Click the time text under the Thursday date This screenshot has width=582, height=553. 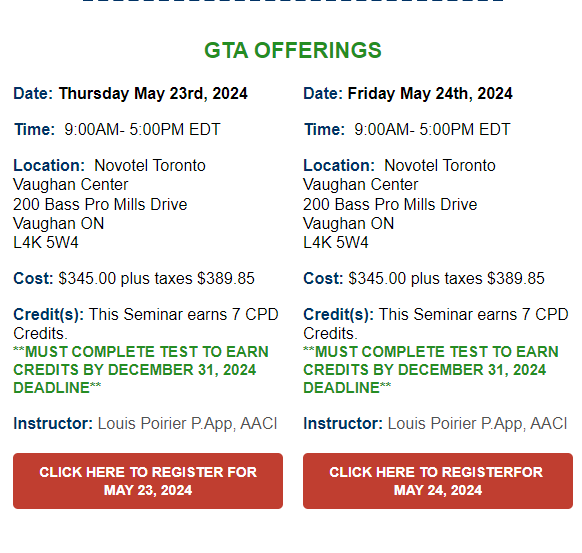[142, 130]
